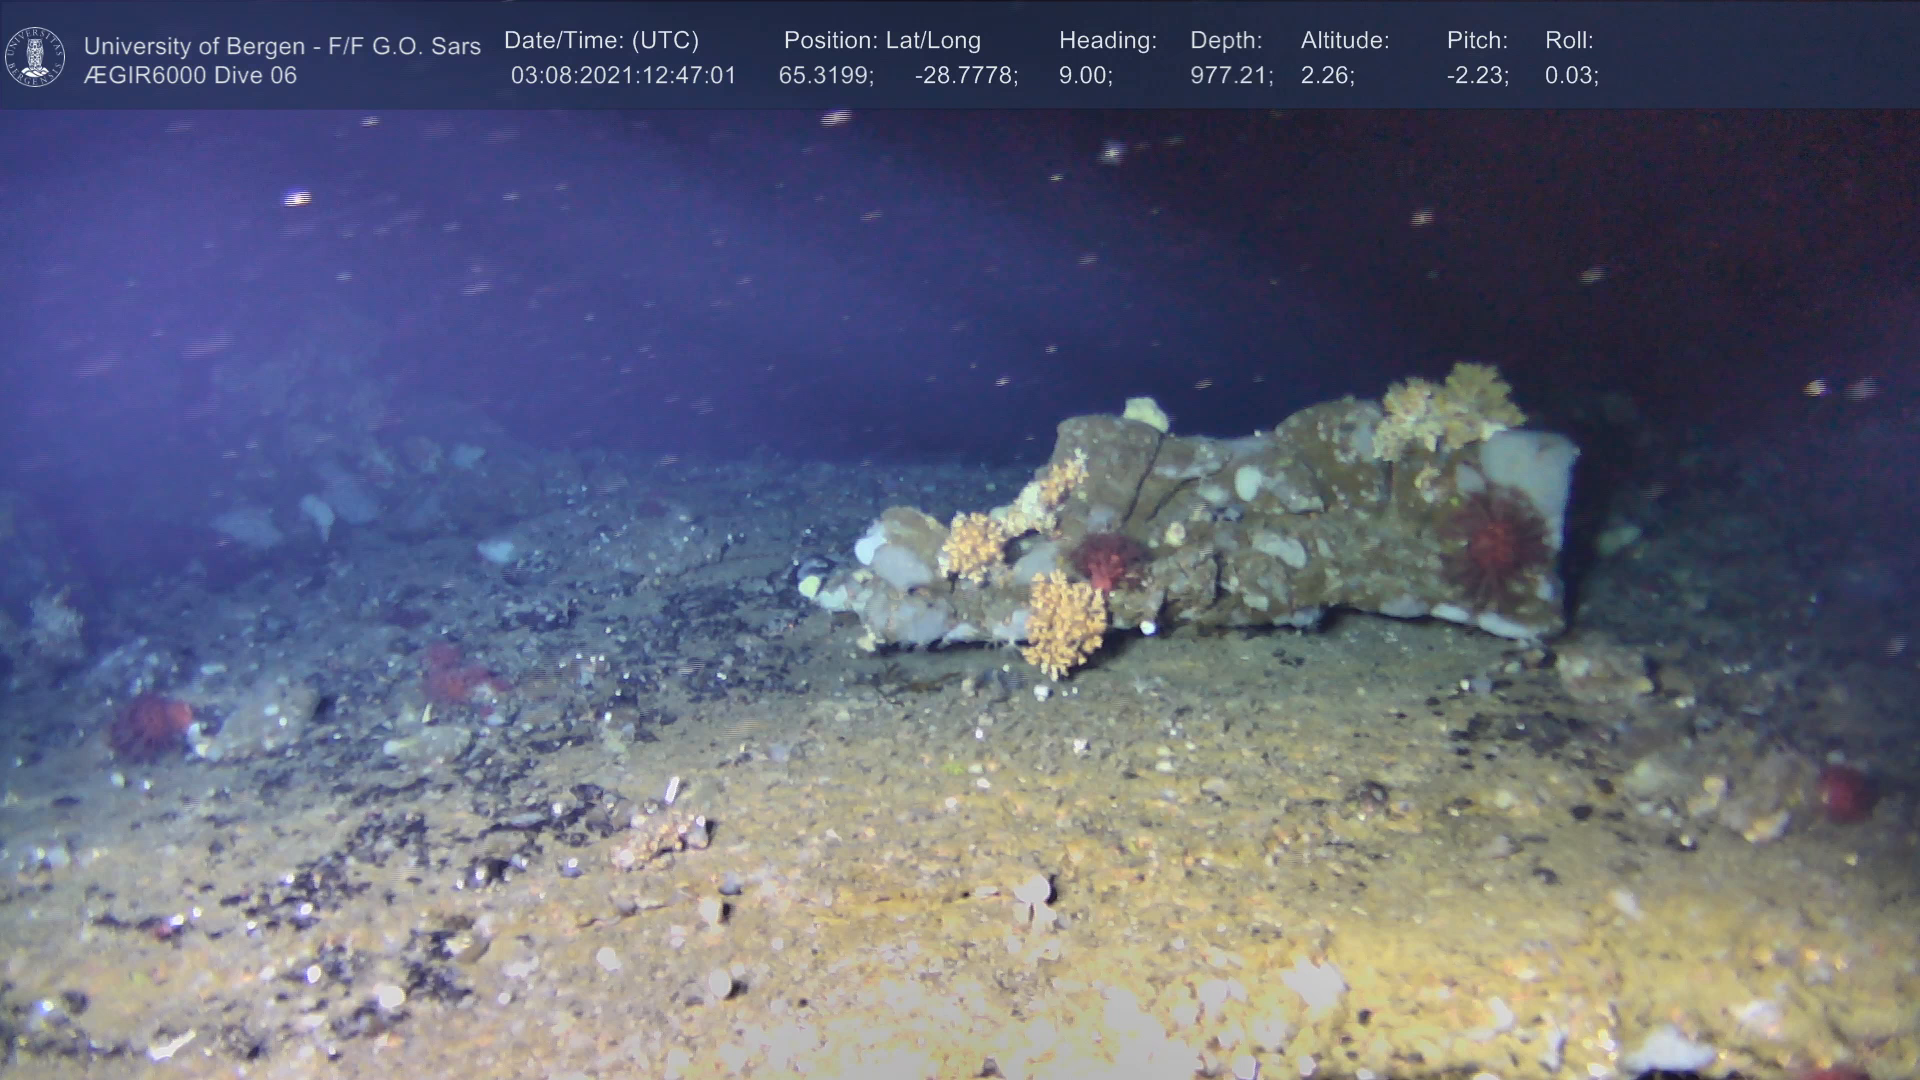Select the pitch value -2.23
This screenshot has height=1080, width=1920.
coord(1477,76)
